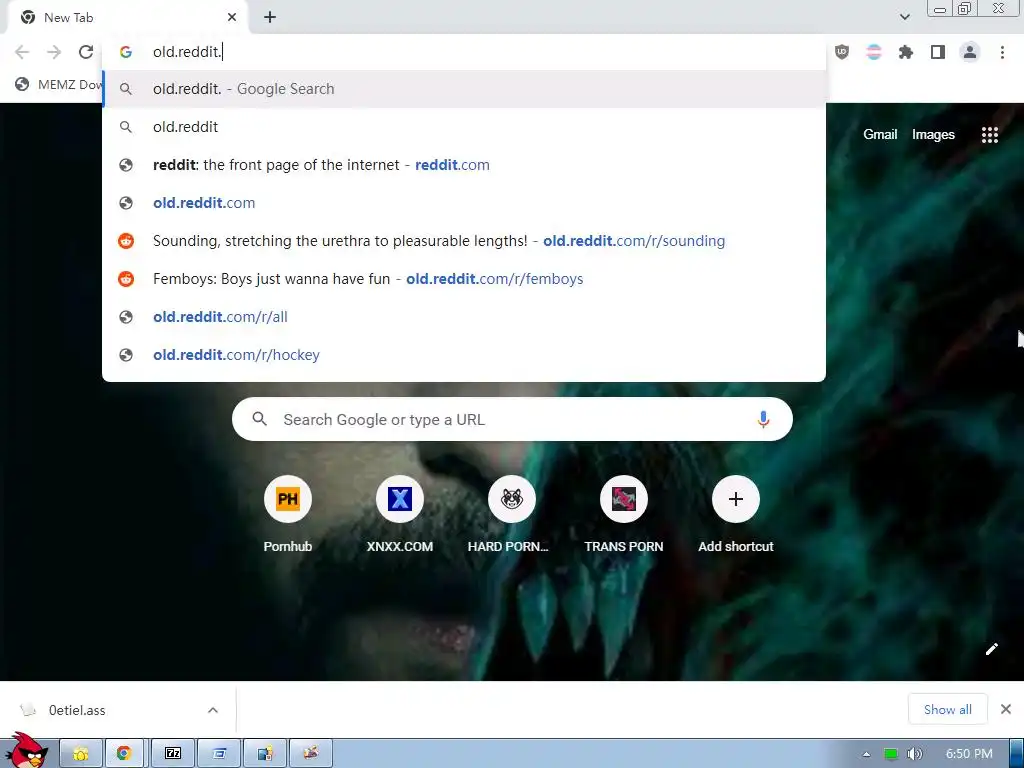Image resolution: width=1024 pixels, height=768 pixels.
Task: Open Google Images link
Action: [x=933, y=135]
